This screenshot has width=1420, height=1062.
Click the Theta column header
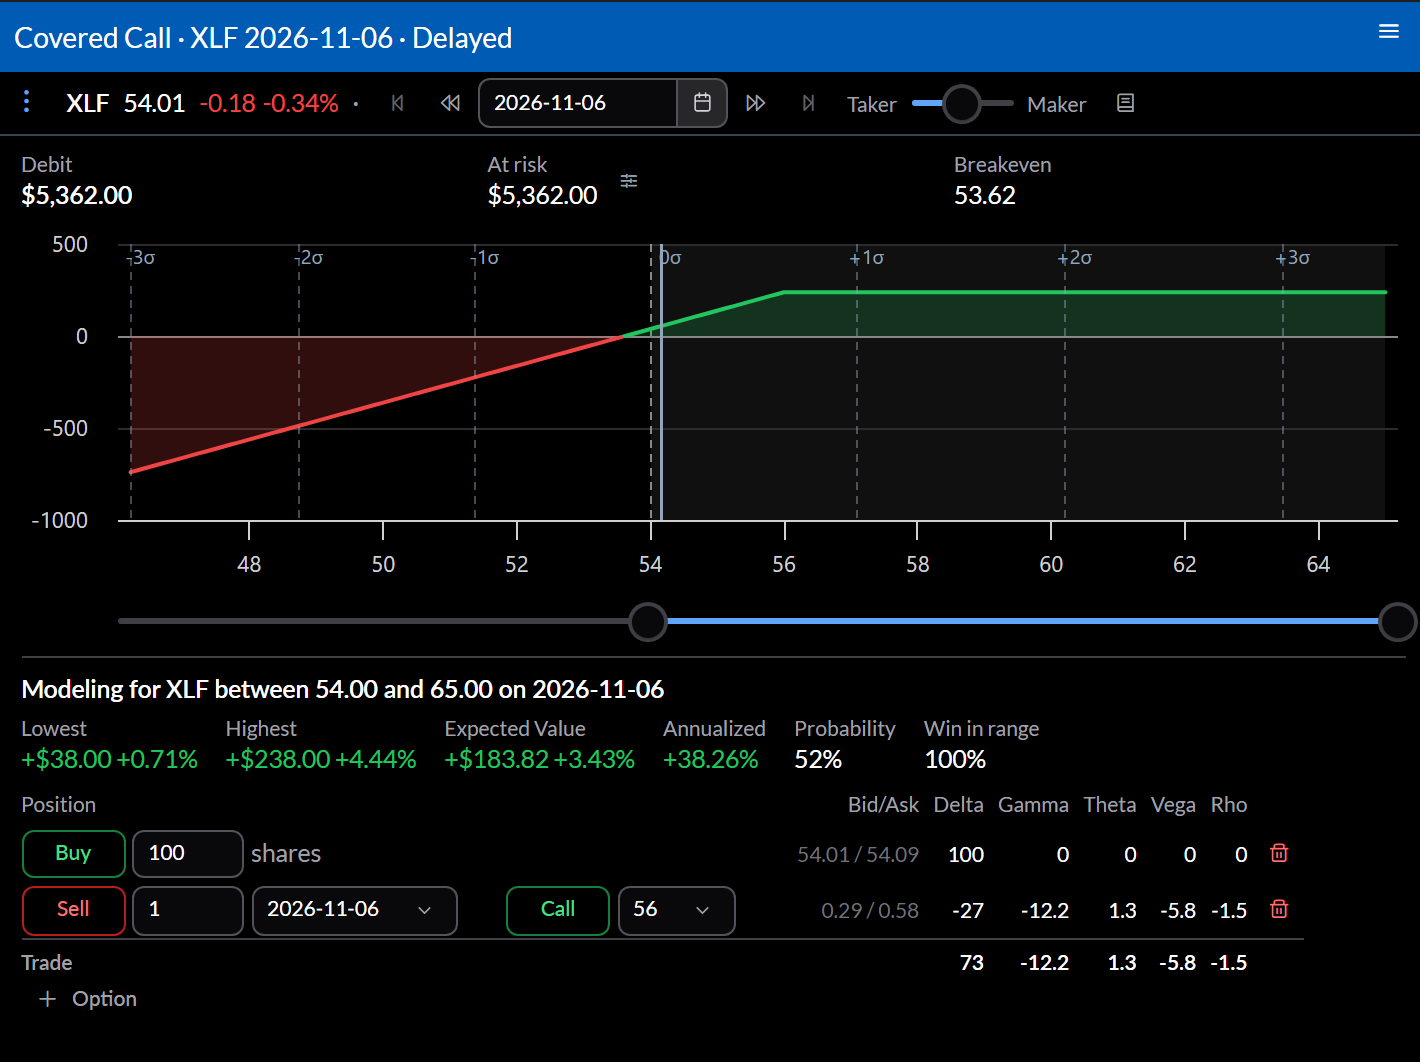pos(1109,805)
